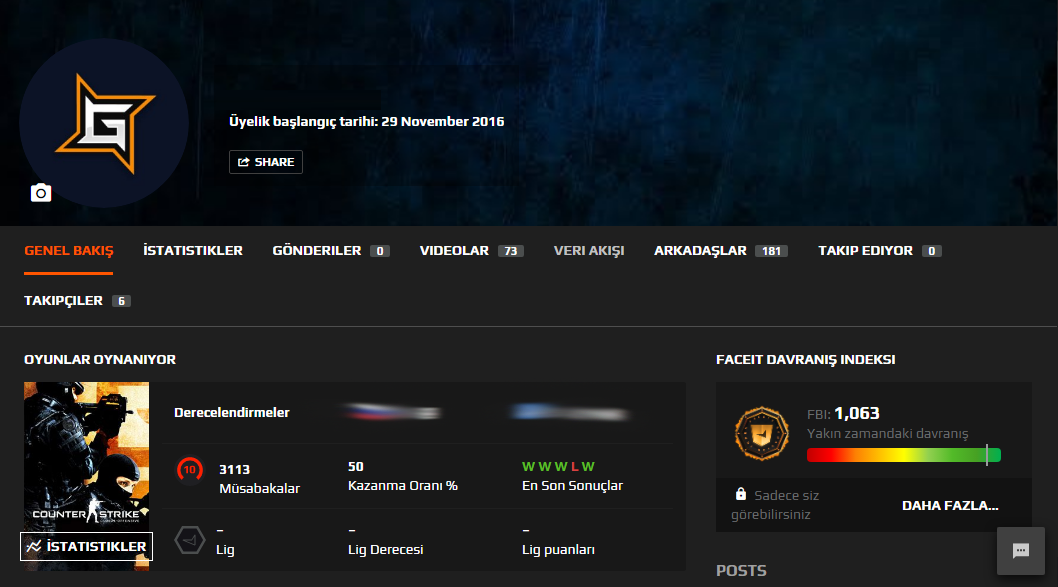Click the skill level 10 badge icon
Screen dimensions: 1058x587
[189, 468]
